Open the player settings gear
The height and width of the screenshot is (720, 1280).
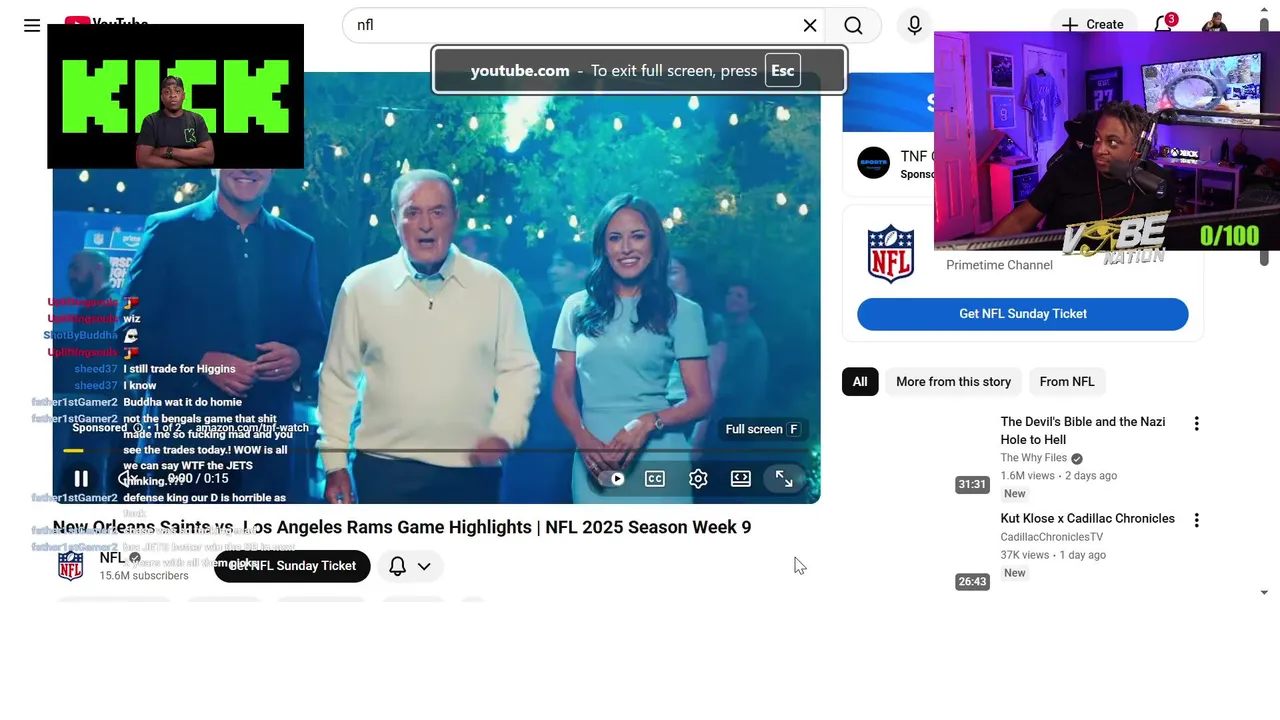coord(698,479)
